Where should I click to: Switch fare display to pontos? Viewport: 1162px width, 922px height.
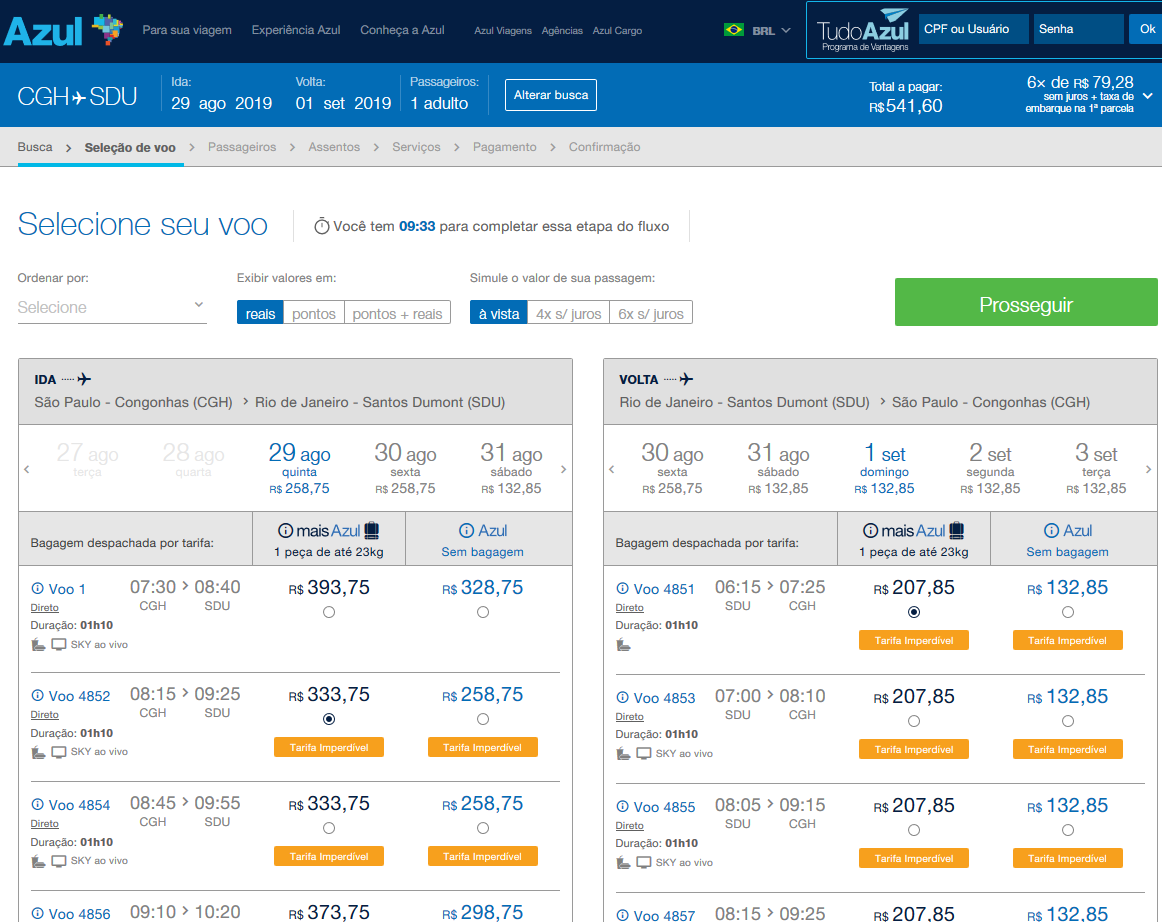[313, 314]
